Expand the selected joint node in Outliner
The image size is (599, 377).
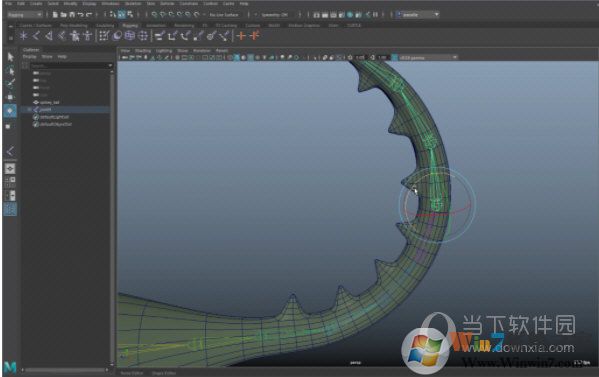point(30,110)
